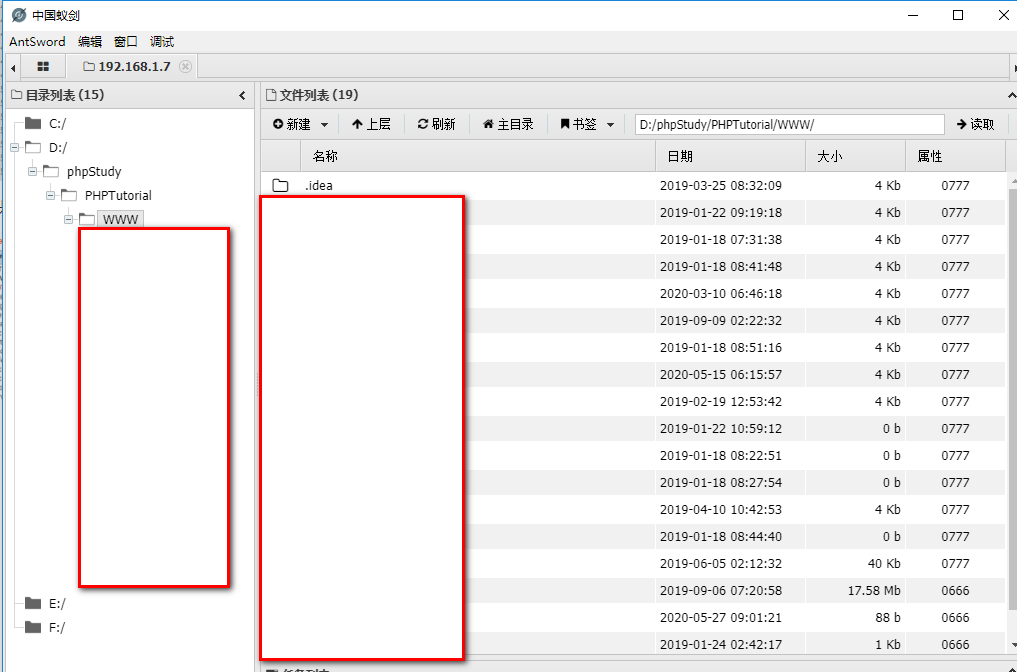Close the 192.168.1.7 tab

[x=185, y=66]
